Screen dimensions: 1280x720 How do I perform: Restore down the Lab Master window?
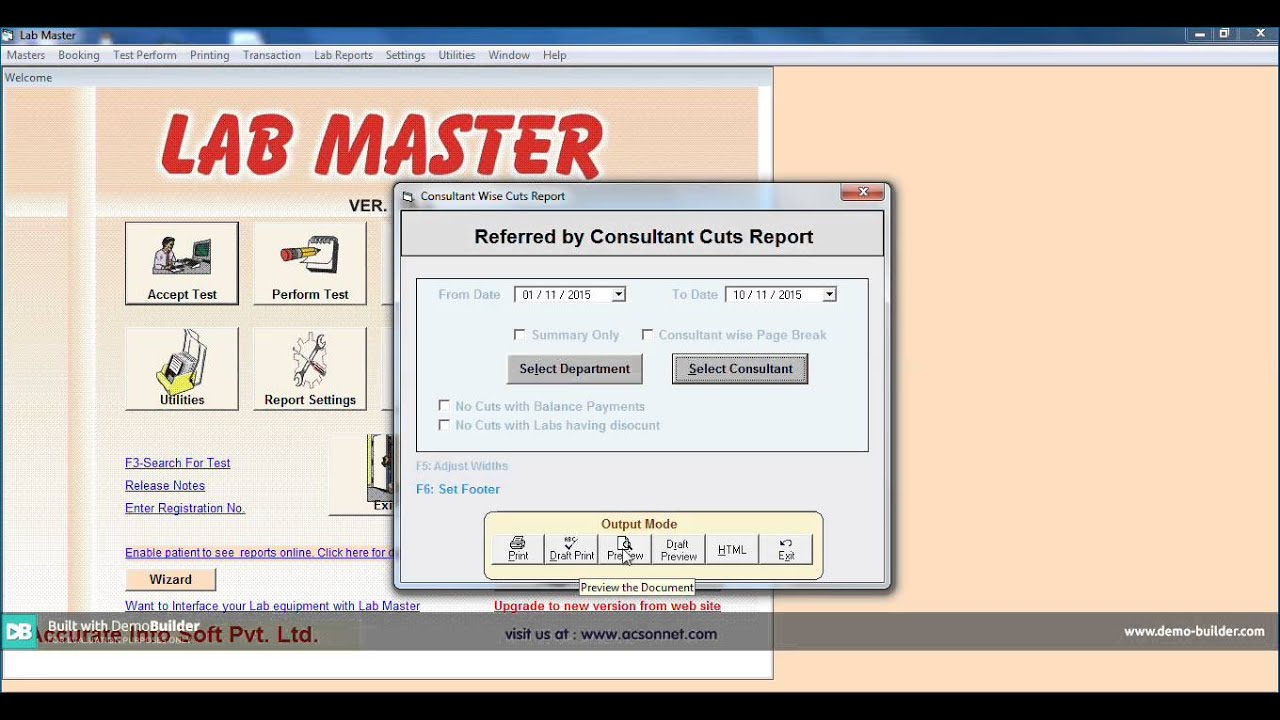coord(1224,34)
